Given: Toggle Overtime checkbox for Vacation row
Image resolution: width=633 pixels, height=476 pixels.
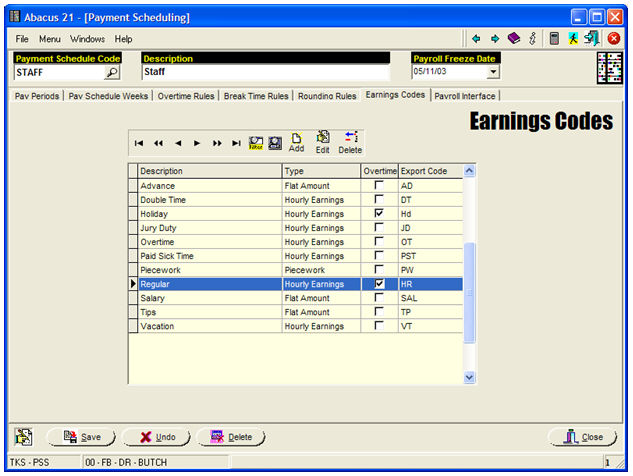Looking at the screenshot, I should (378, 326).
